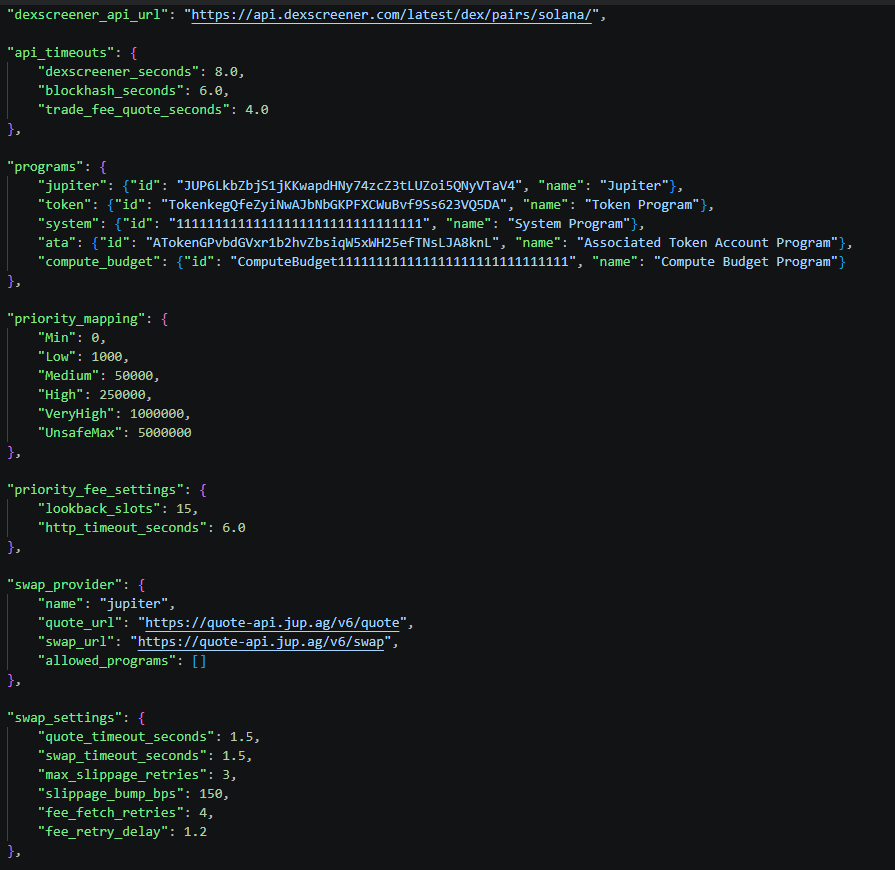The height and width of the screenshot is (870, 895).
Task: Click the opening brace after "programs"
Action: tap(103, 167)
